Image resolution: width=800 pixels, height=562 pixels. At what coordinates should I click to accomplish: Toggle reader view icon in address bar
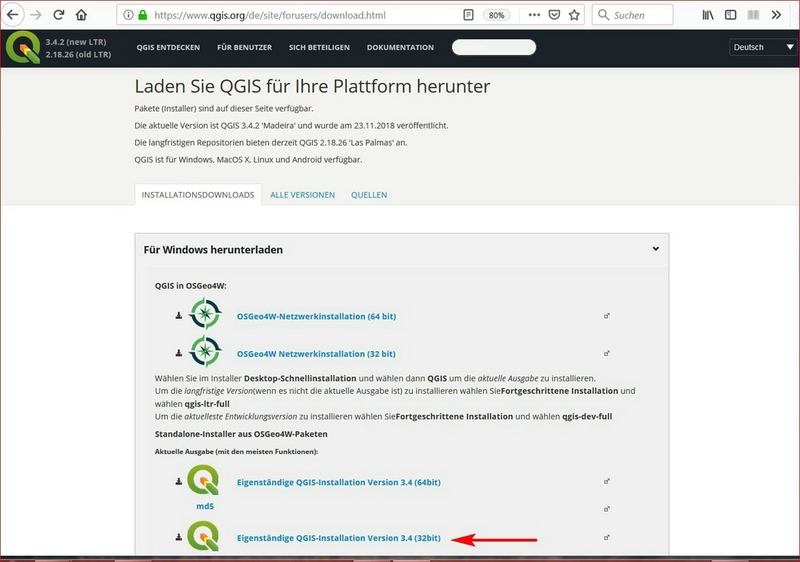468,15
